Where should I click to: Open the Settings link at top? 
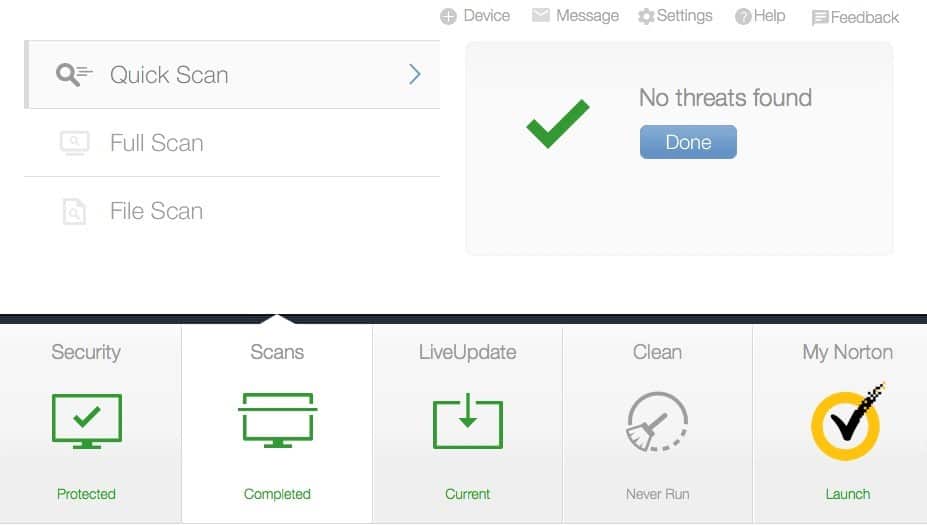coord(685,16)
